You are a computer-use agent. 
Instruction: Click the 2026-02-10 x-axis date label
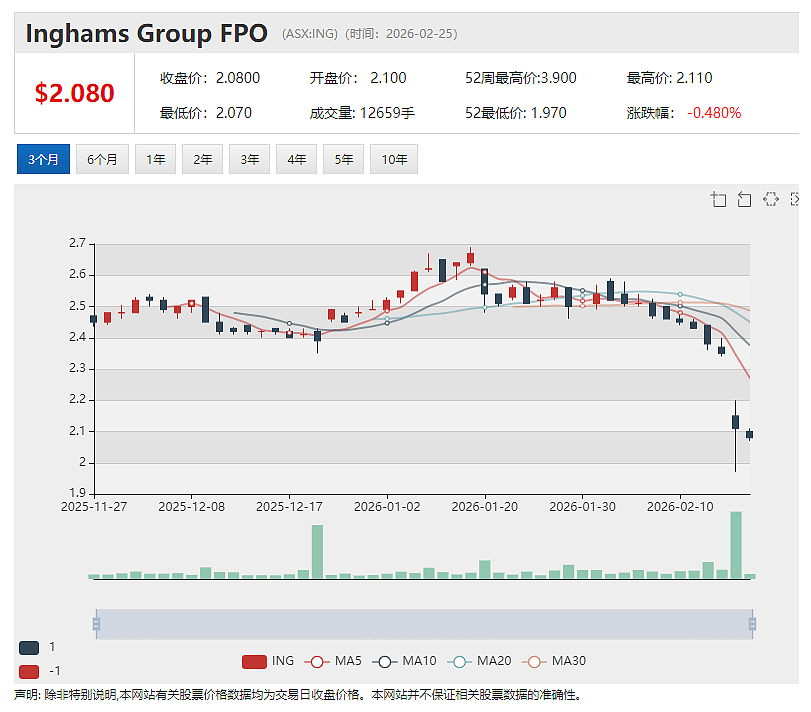680,507
